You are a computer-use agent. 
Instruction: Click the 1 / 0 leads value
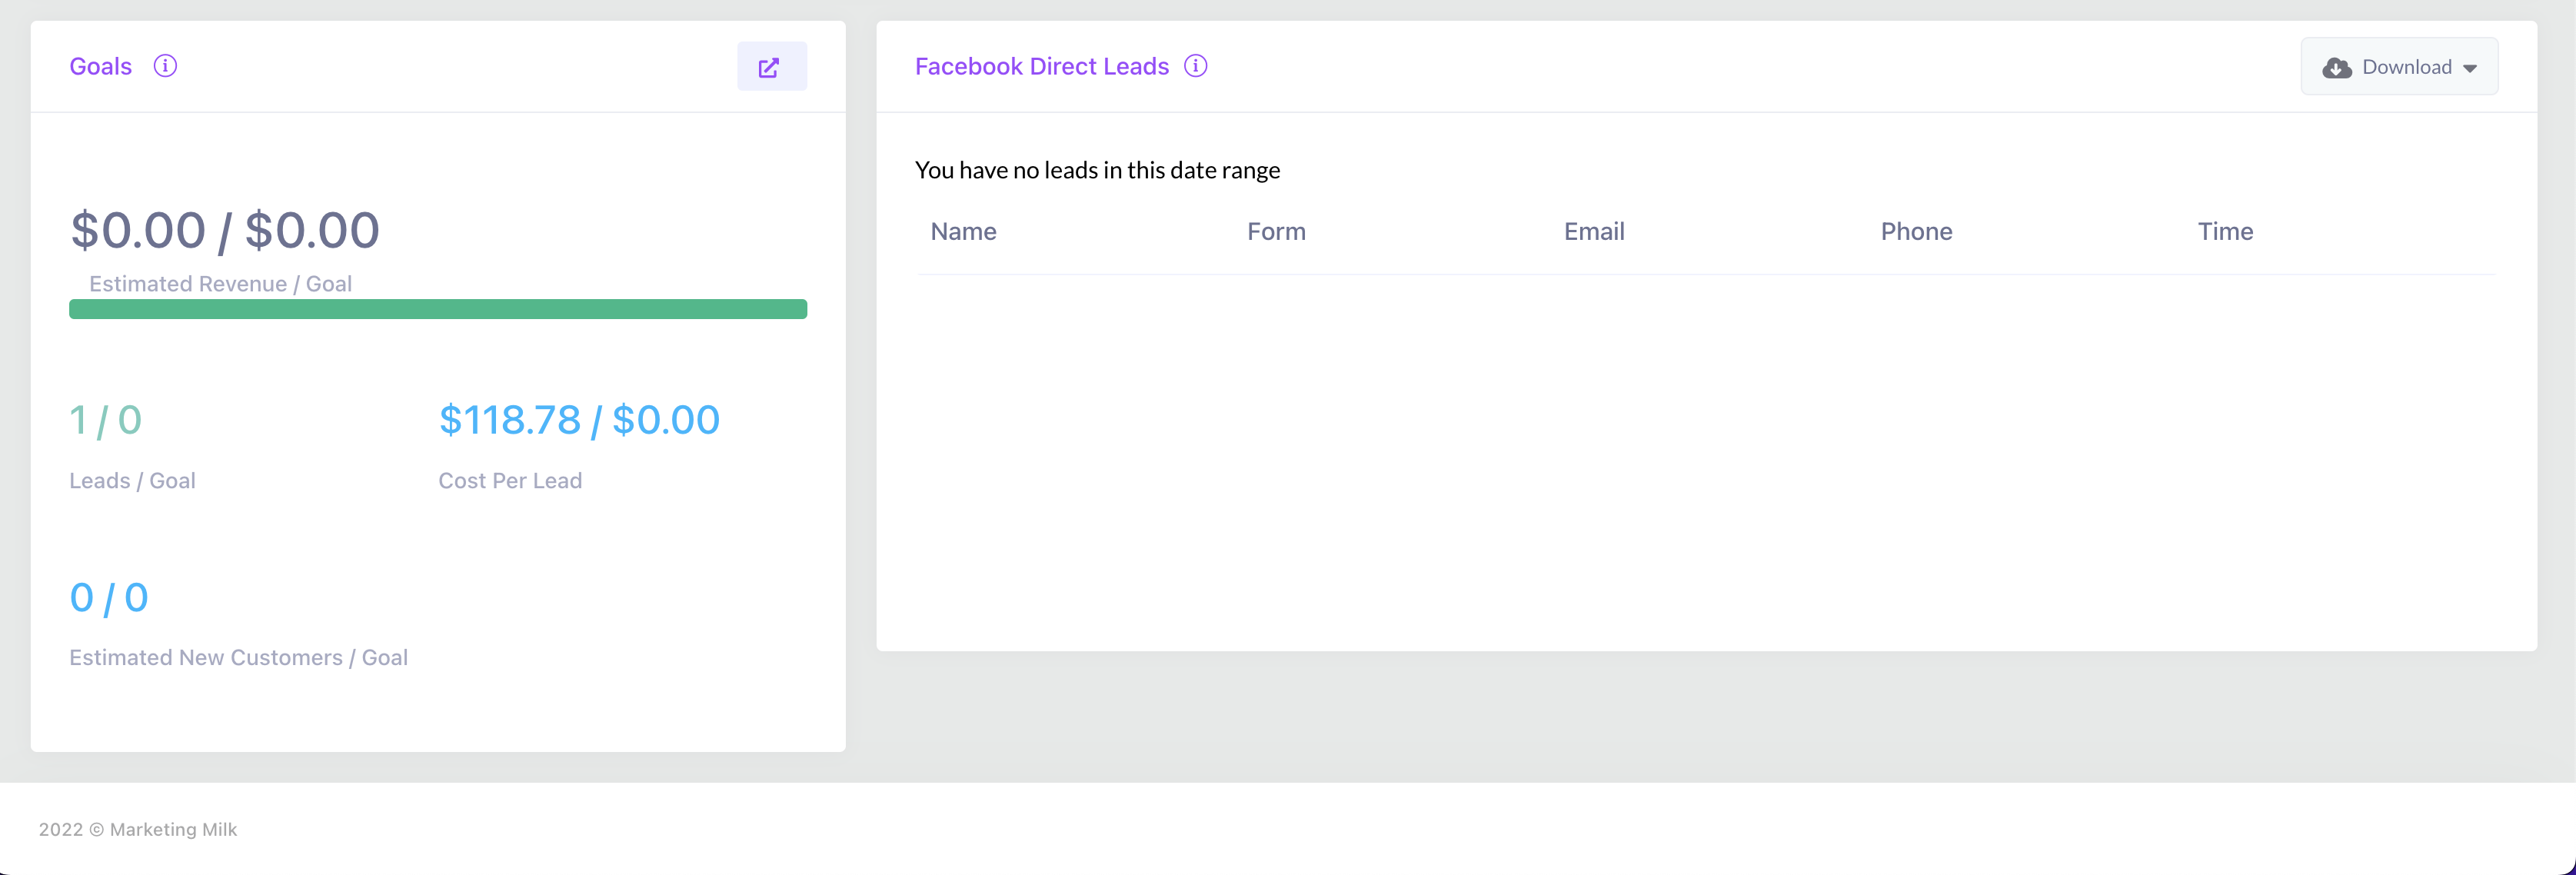point(106,420)
